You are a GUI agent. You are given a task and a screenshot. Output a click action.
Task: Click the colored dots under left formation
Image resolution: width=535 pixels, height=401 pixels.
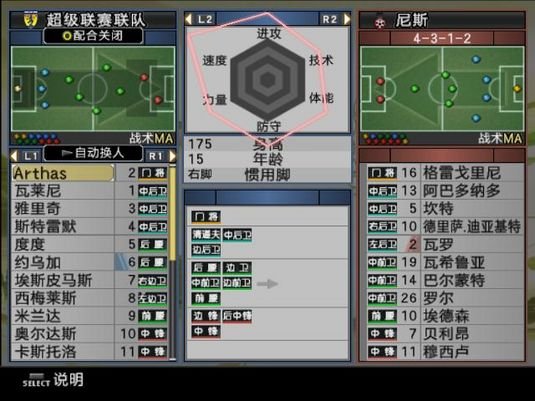(x=37, y=139)
